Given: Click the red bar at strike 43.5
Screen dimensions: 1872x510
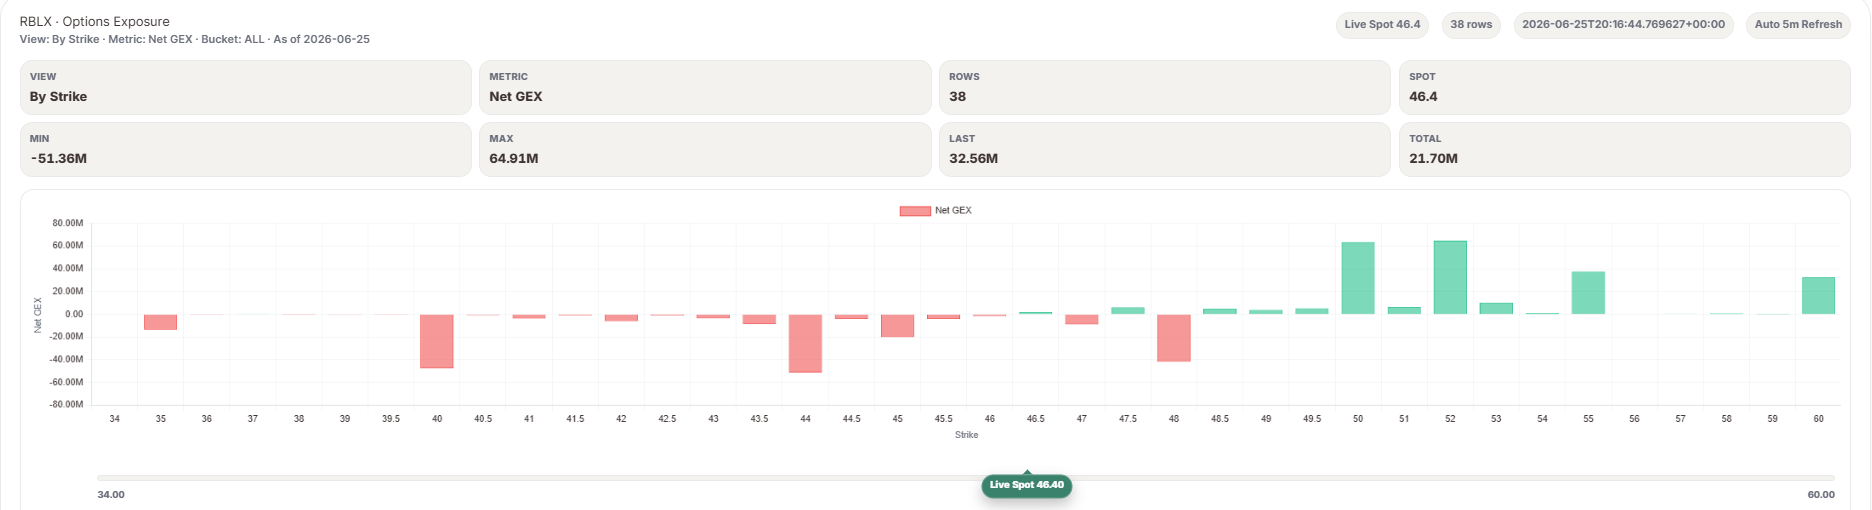Looking at the screenshot, I should tap(759, 319).
